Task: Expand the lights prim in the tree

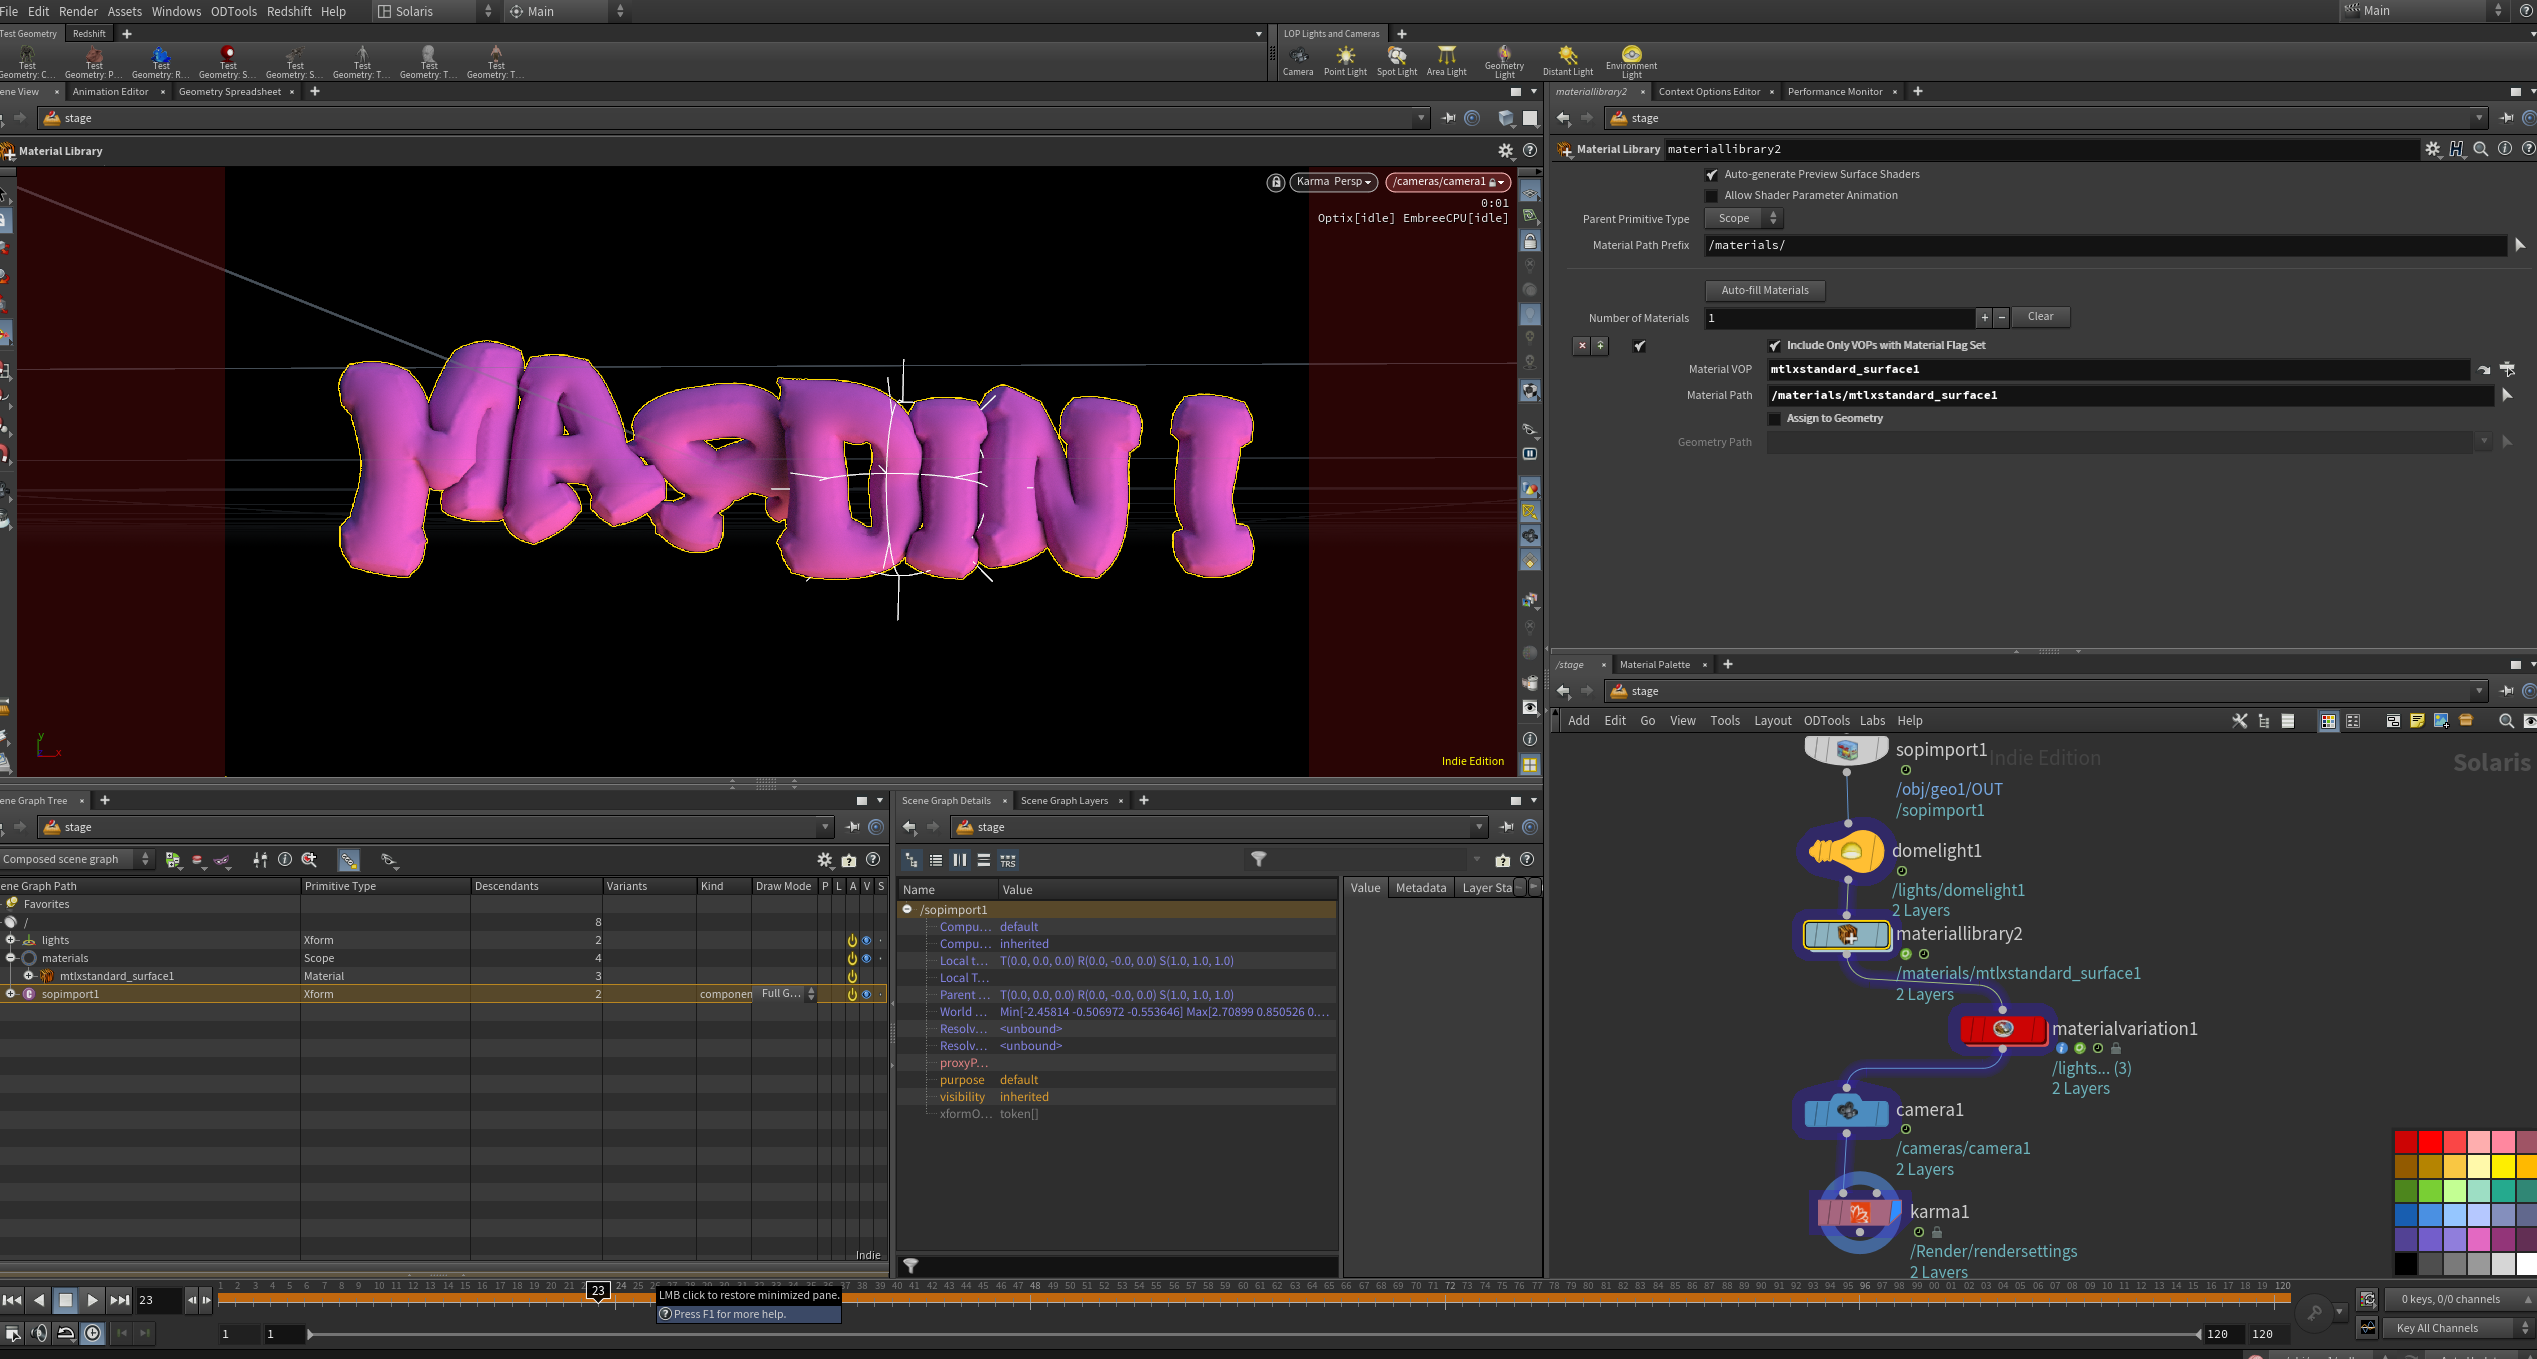Action: 11,940
